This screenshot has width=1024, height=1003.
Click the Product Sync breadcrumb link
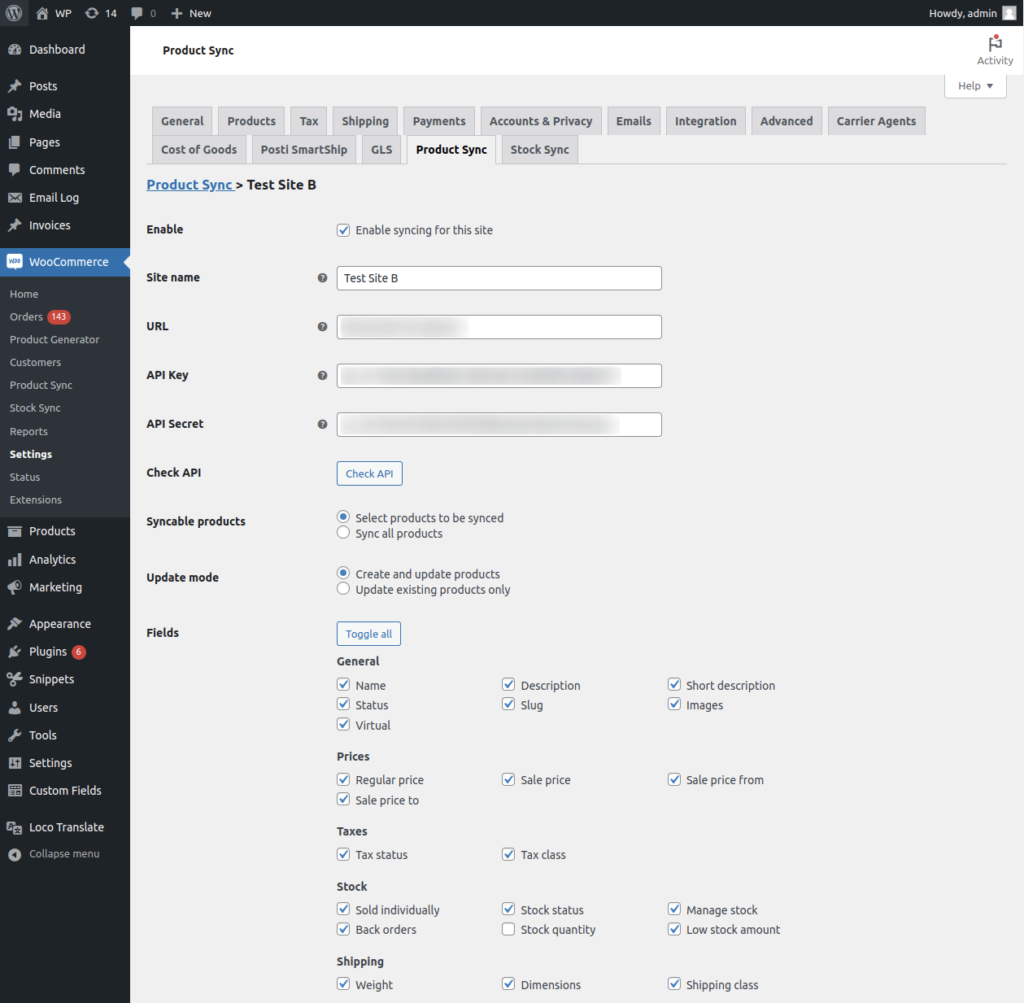[190, 184]
